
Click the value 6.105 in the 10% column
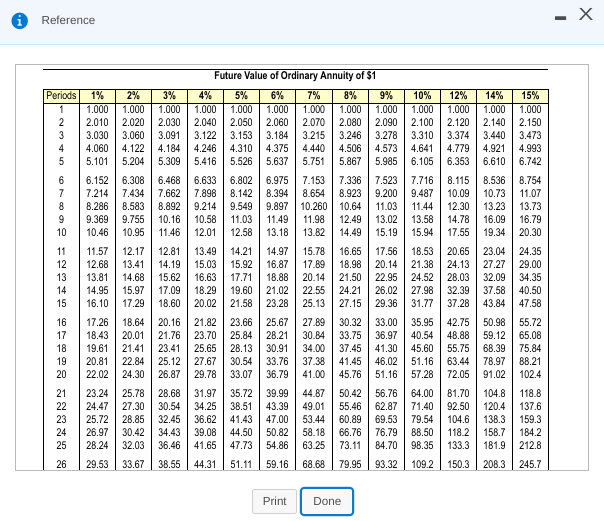pyautogui.click(x=422, y=161)
